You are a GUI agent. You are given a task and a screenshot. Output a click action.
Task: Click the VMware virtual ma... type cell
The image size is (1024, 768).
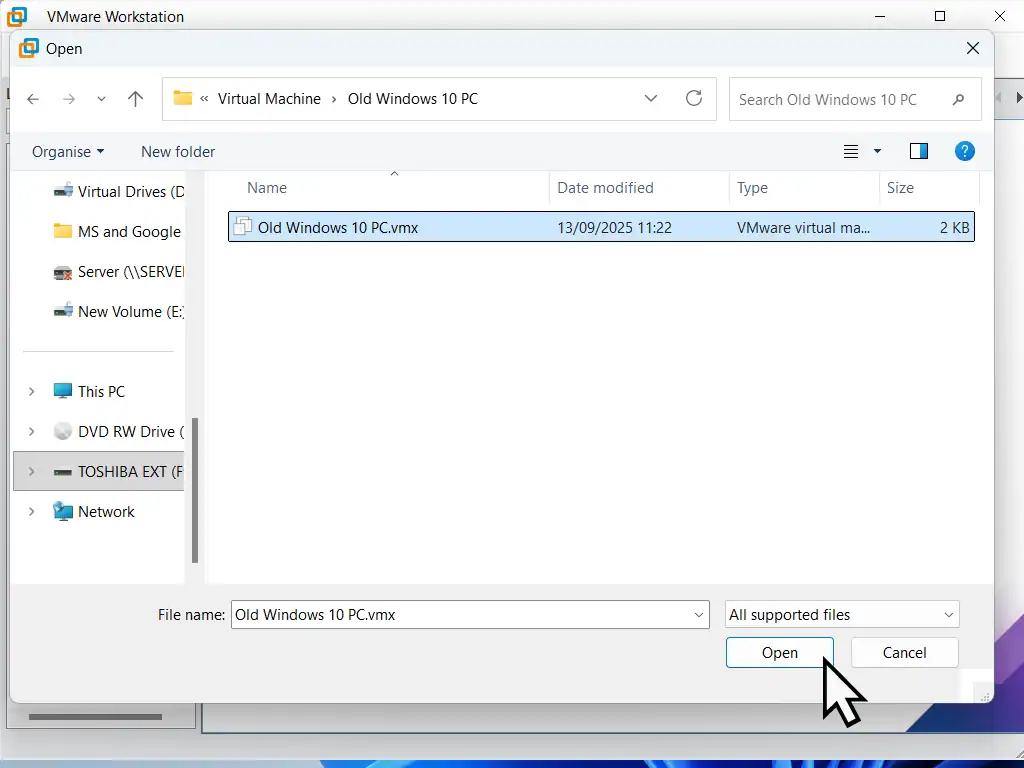[x=803, y=227]
